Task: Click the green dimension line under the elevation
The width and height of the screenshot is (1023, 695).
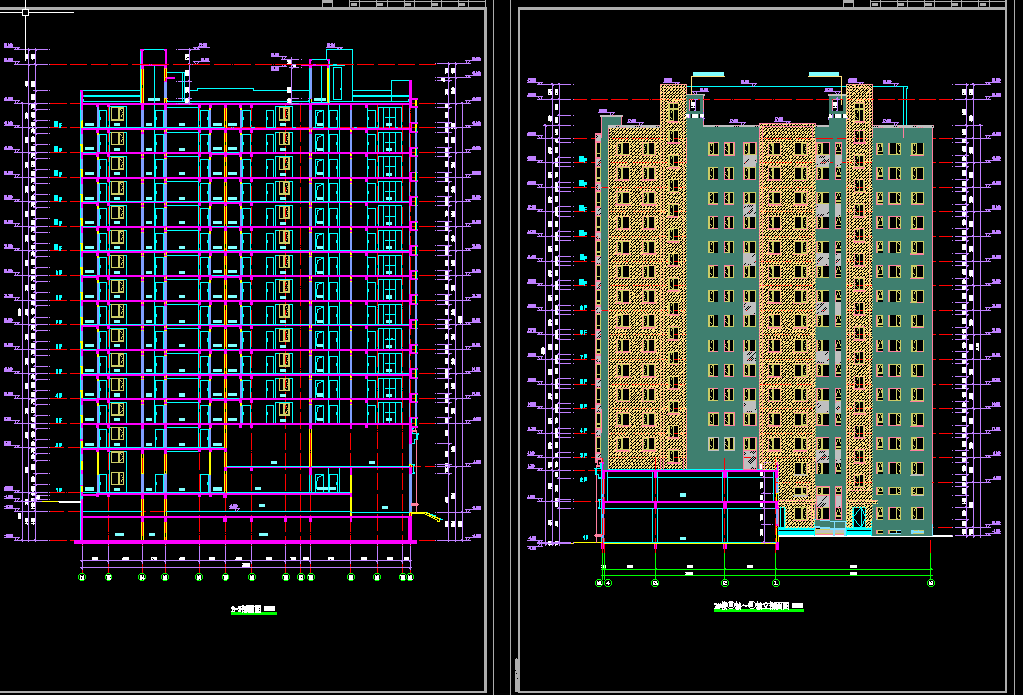Action: (x=766, y=570)
